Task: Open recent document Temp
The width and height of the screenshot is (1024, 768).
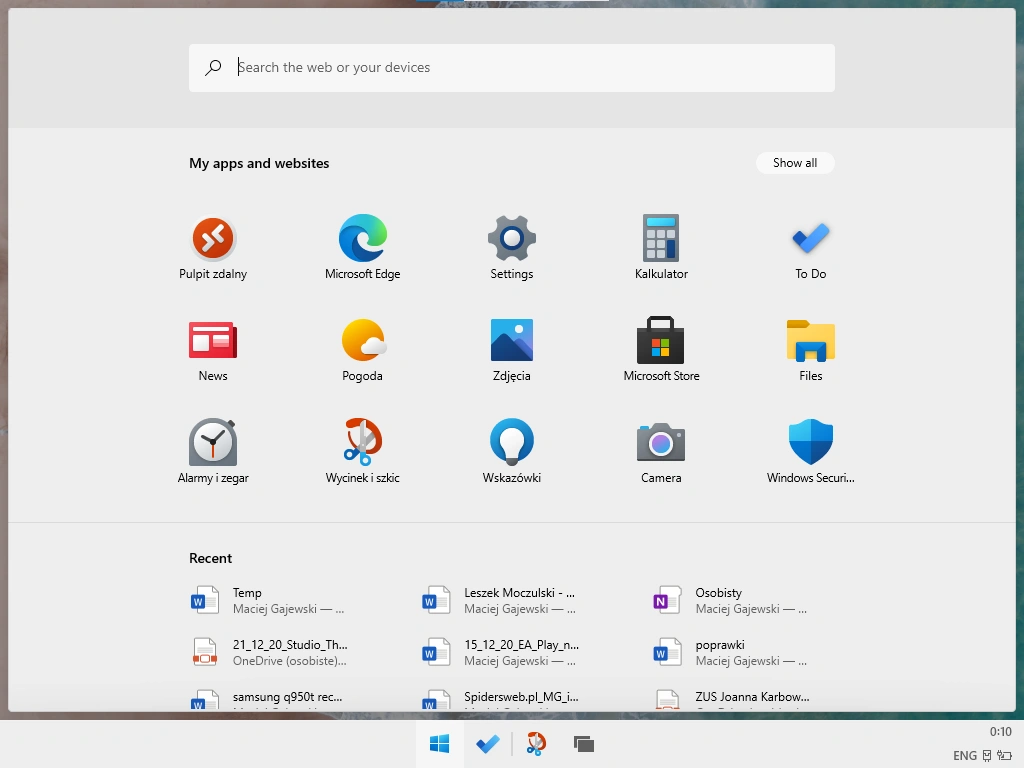Action: (x=268, y=600)
